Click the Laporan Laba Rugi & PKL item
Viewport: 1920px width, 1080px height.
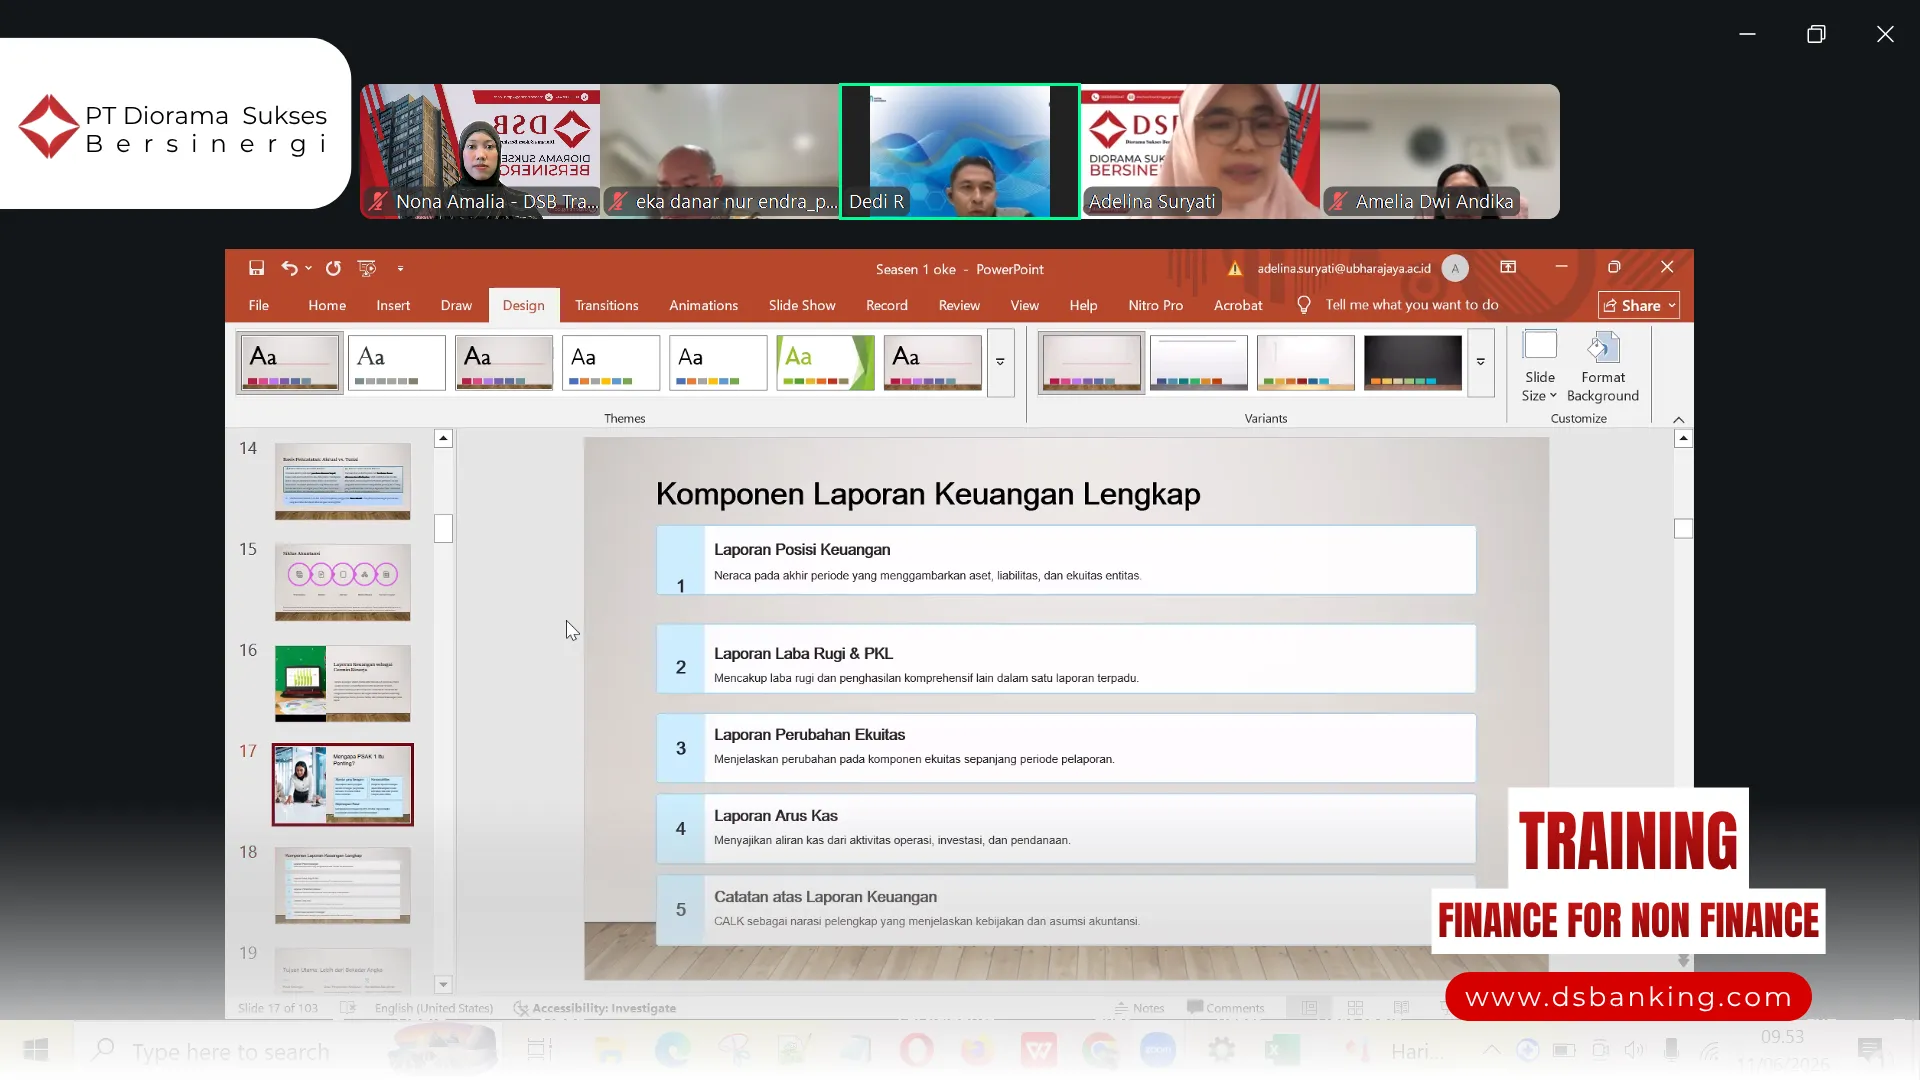click(x=1066, y=659)
